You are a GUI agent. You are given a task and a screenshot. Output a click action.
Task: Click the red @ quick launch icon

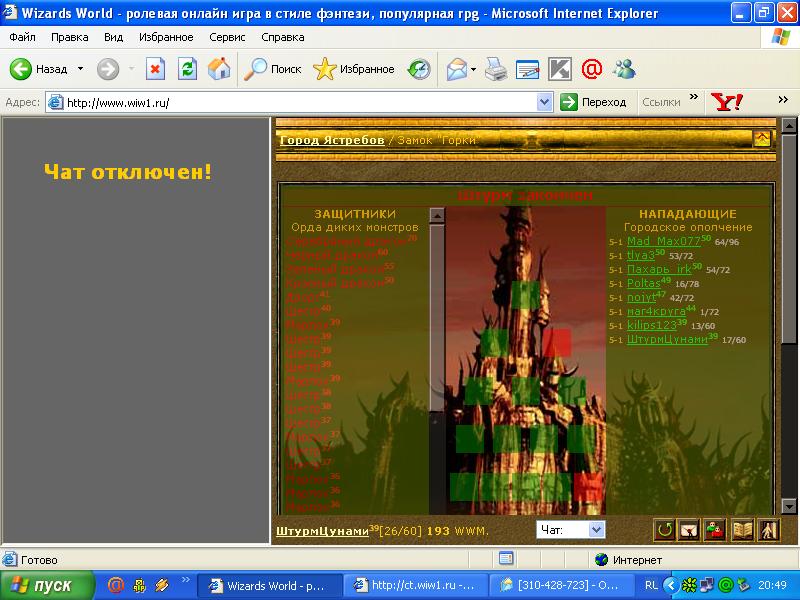(x=115, y=585)
